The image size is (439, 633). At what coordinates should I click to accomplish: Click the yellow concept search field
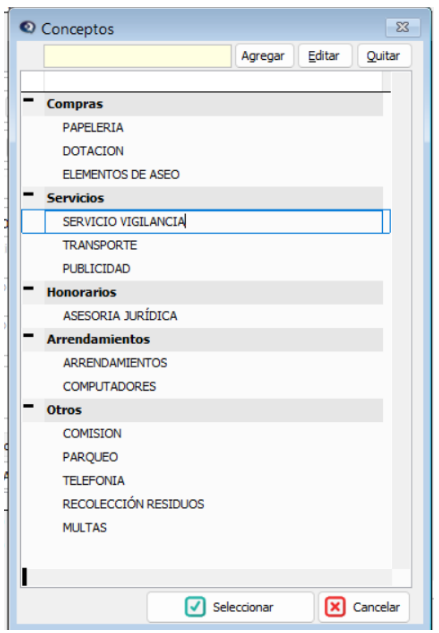point(137,56)
